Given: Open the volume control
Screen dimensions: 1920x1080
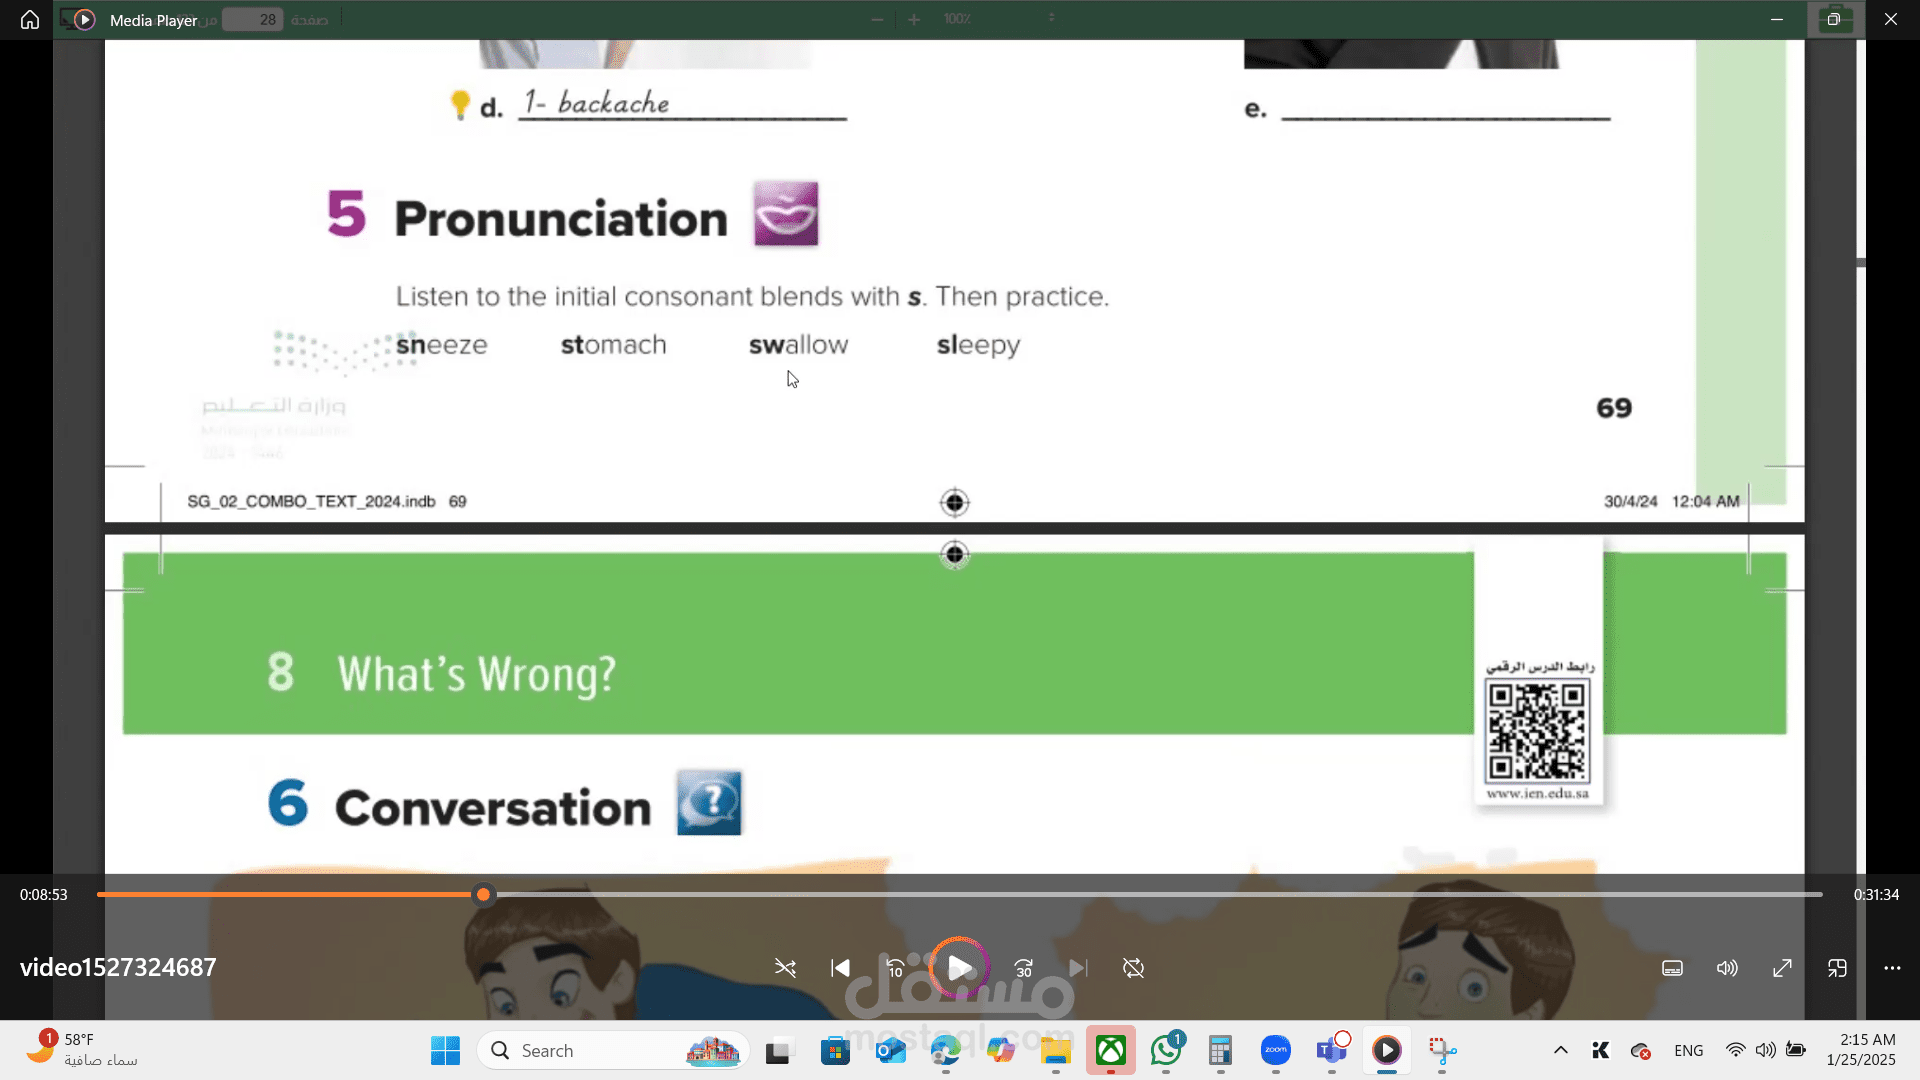Looking at the screenshot, I should pos(1727,968).
